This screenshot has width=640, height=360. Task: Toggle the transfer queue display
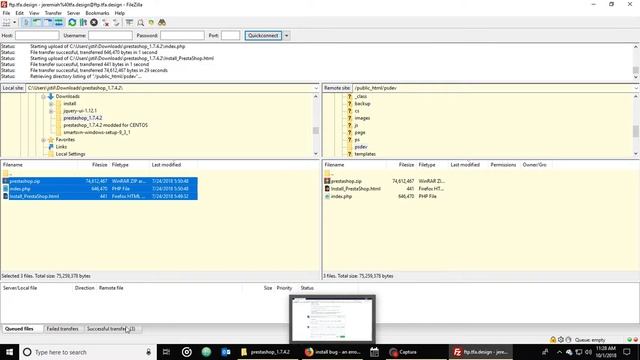pos(59,22)
